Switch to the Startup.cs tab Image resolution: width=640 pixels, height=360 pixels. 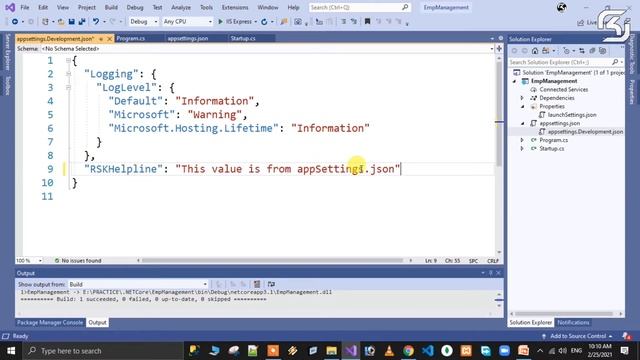coord(243,38)
